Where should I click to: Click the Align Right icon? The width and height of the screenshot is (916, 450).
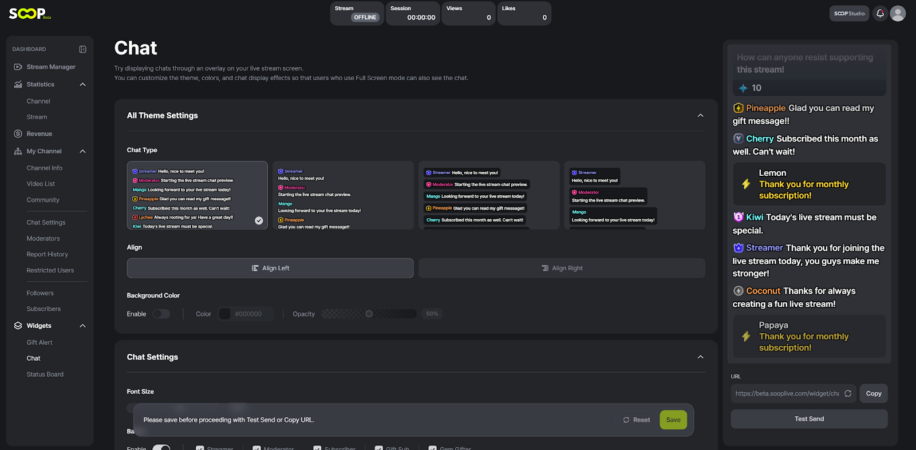pyautogui.click(x=544, y=268)
